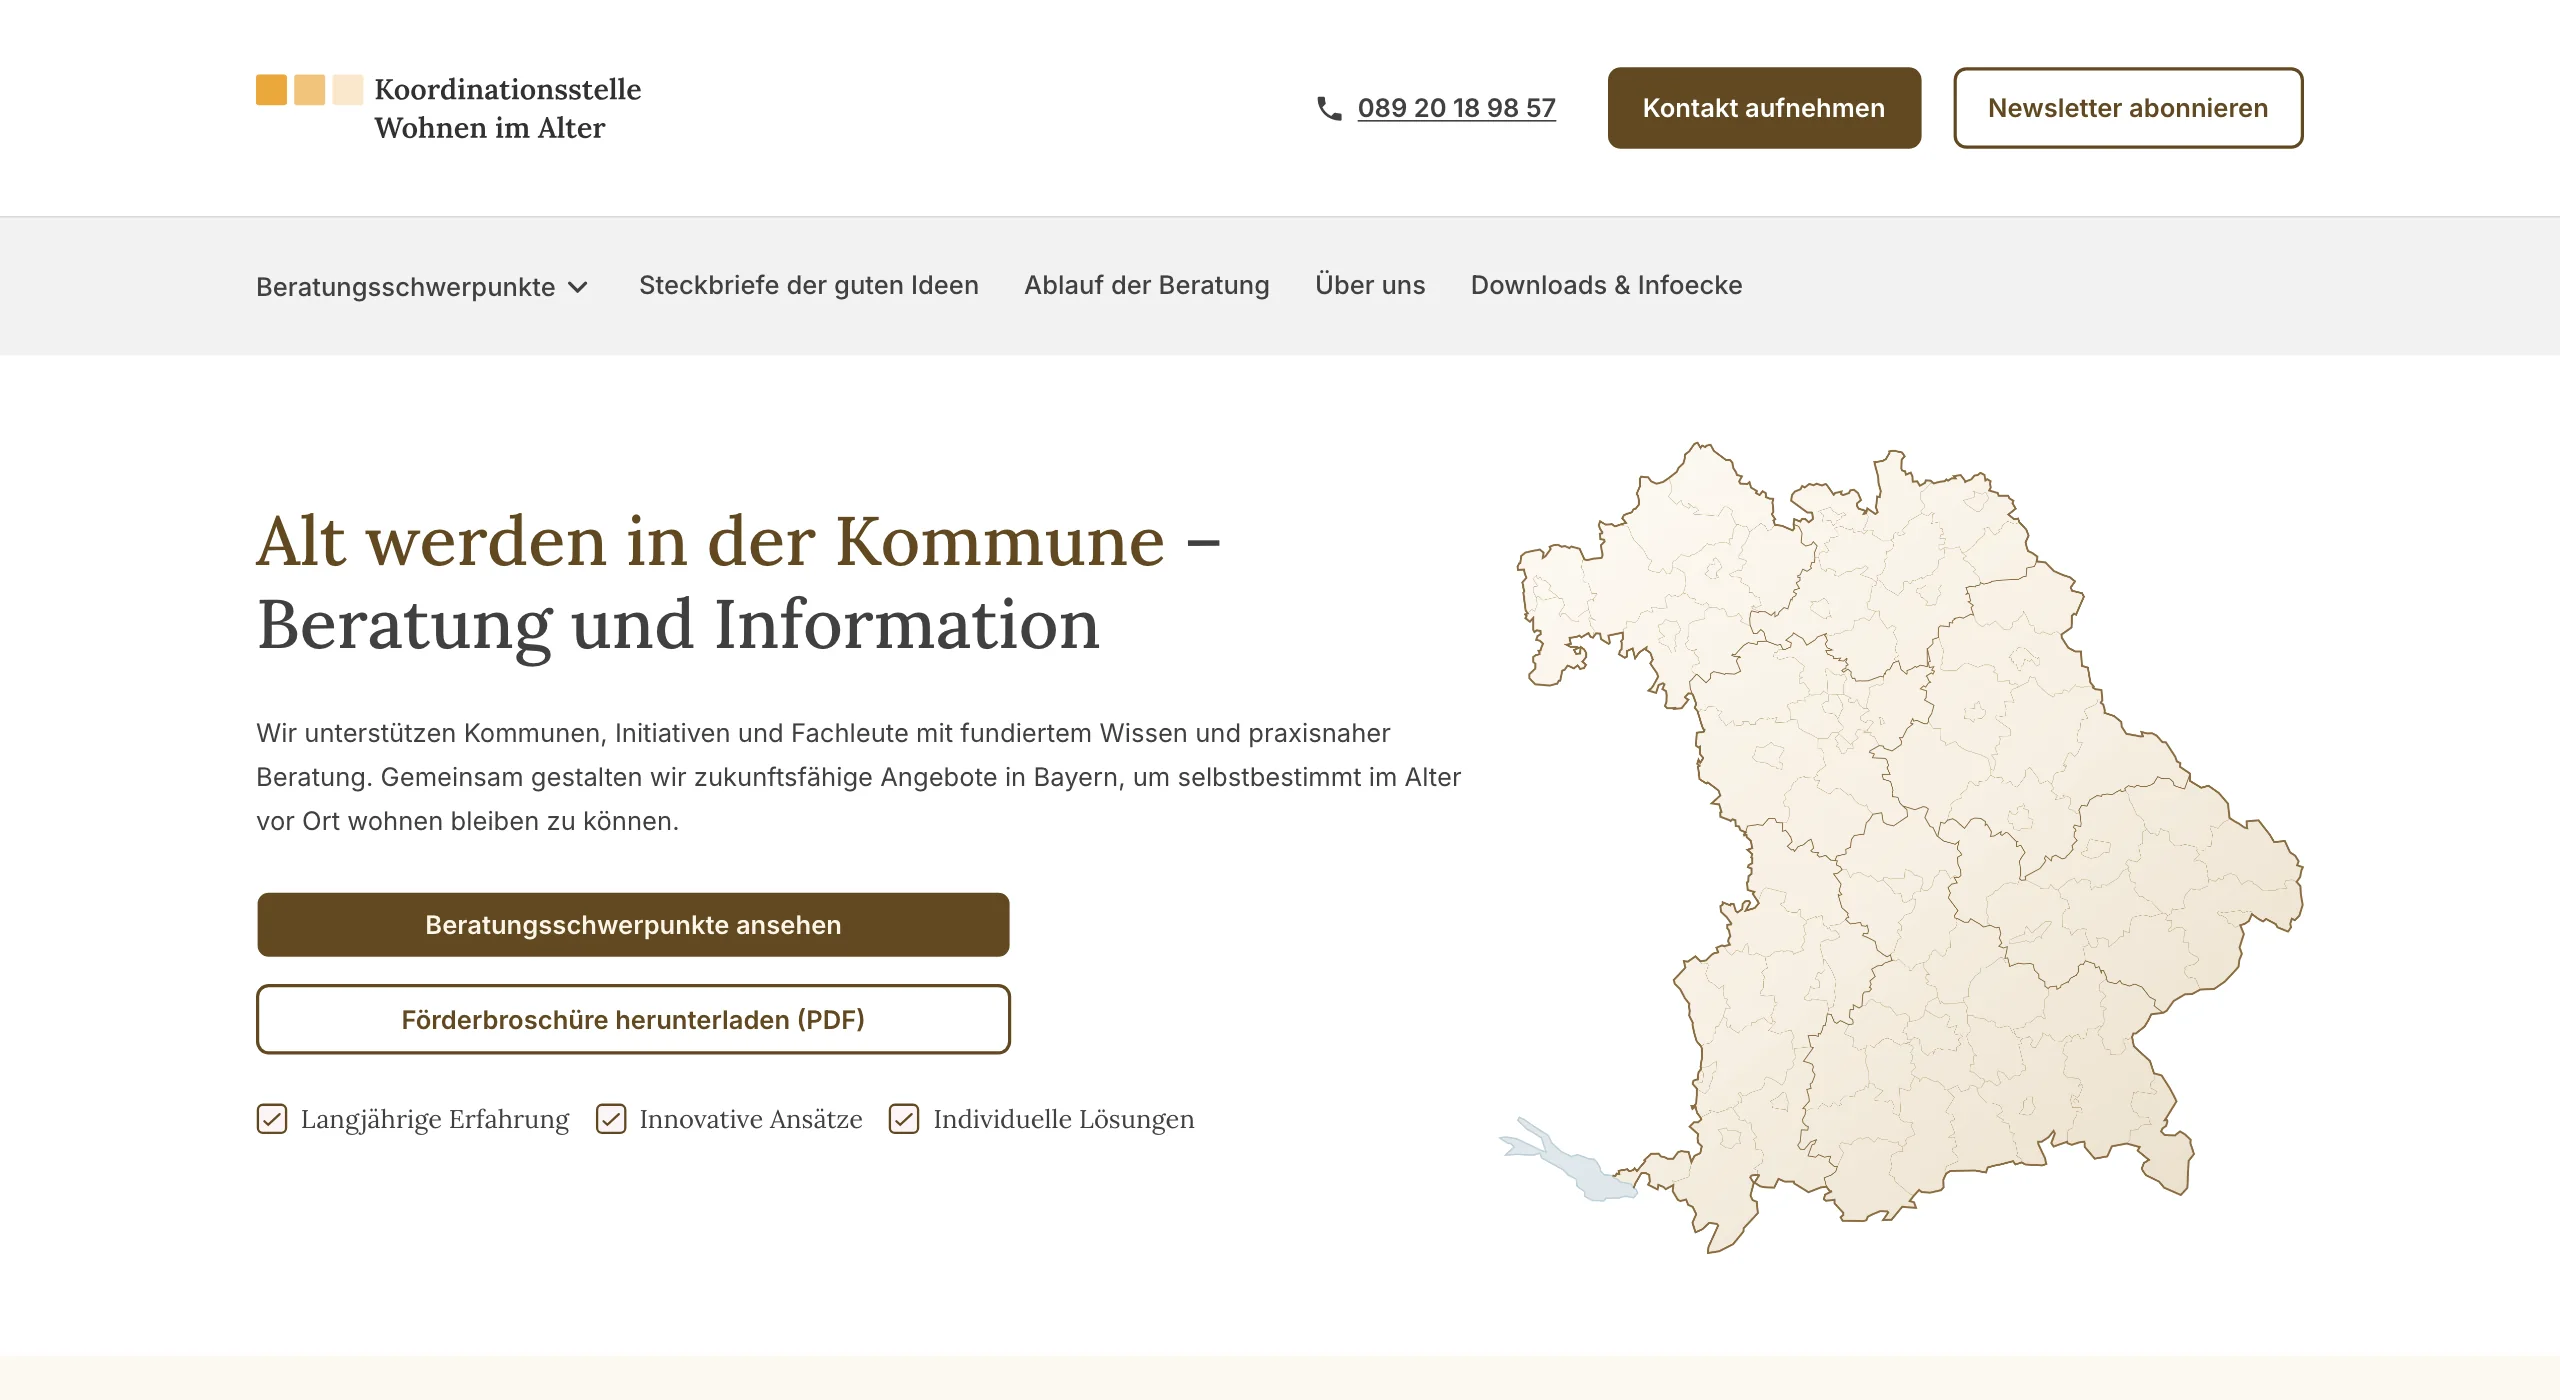Click the phone handset icon
Viewport: 2560px width, 1400px height.
[x=1329, y=108]
